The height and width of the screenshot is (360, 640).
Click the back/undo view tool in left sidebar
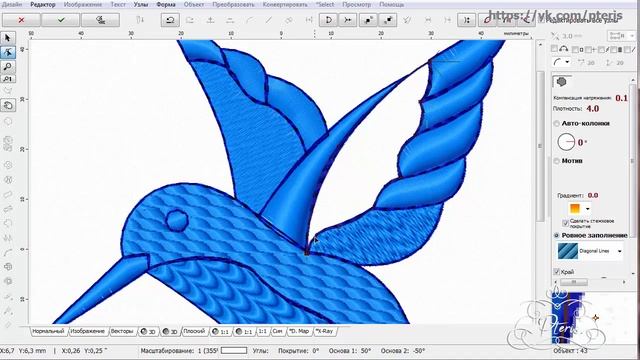[x=8, y=105]
